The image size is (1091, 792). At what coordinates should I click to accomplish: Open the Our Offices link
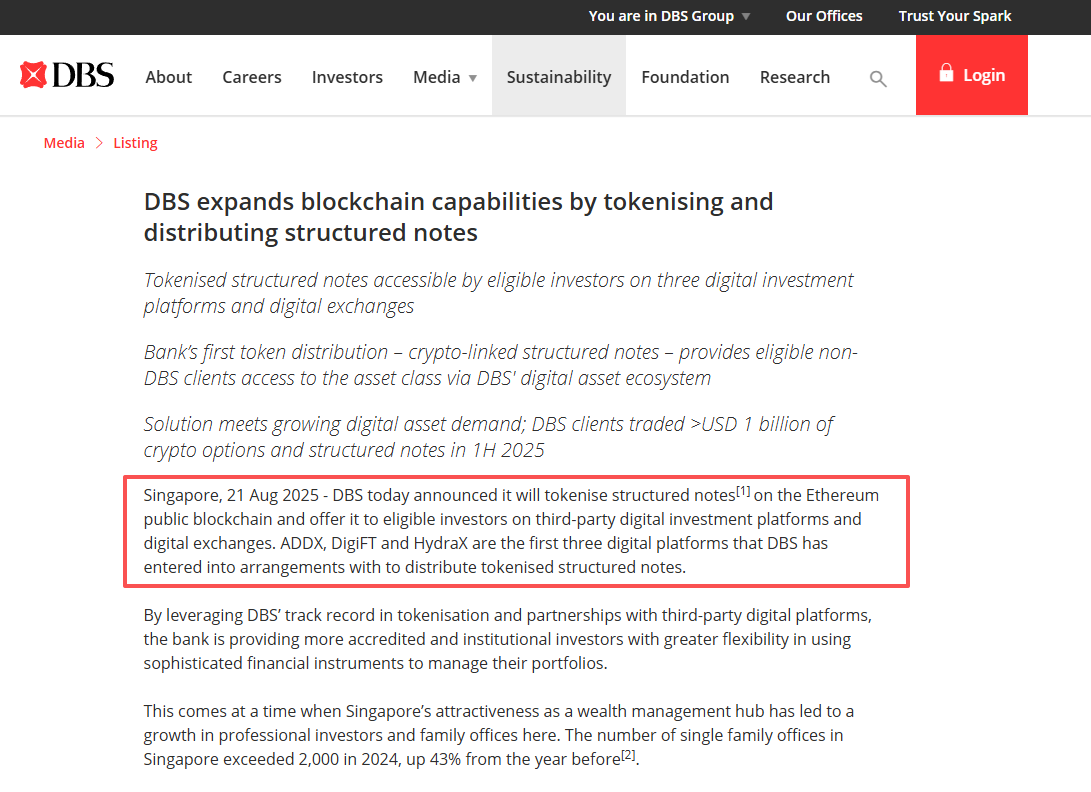(x=824, y=16)
